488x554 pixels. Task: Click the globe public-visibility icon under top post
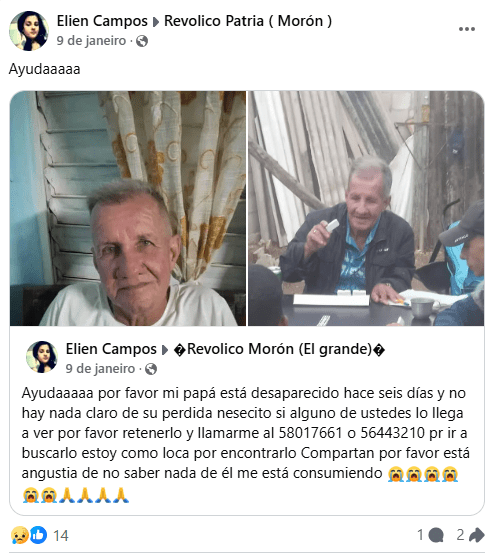[x=142, y=41]
